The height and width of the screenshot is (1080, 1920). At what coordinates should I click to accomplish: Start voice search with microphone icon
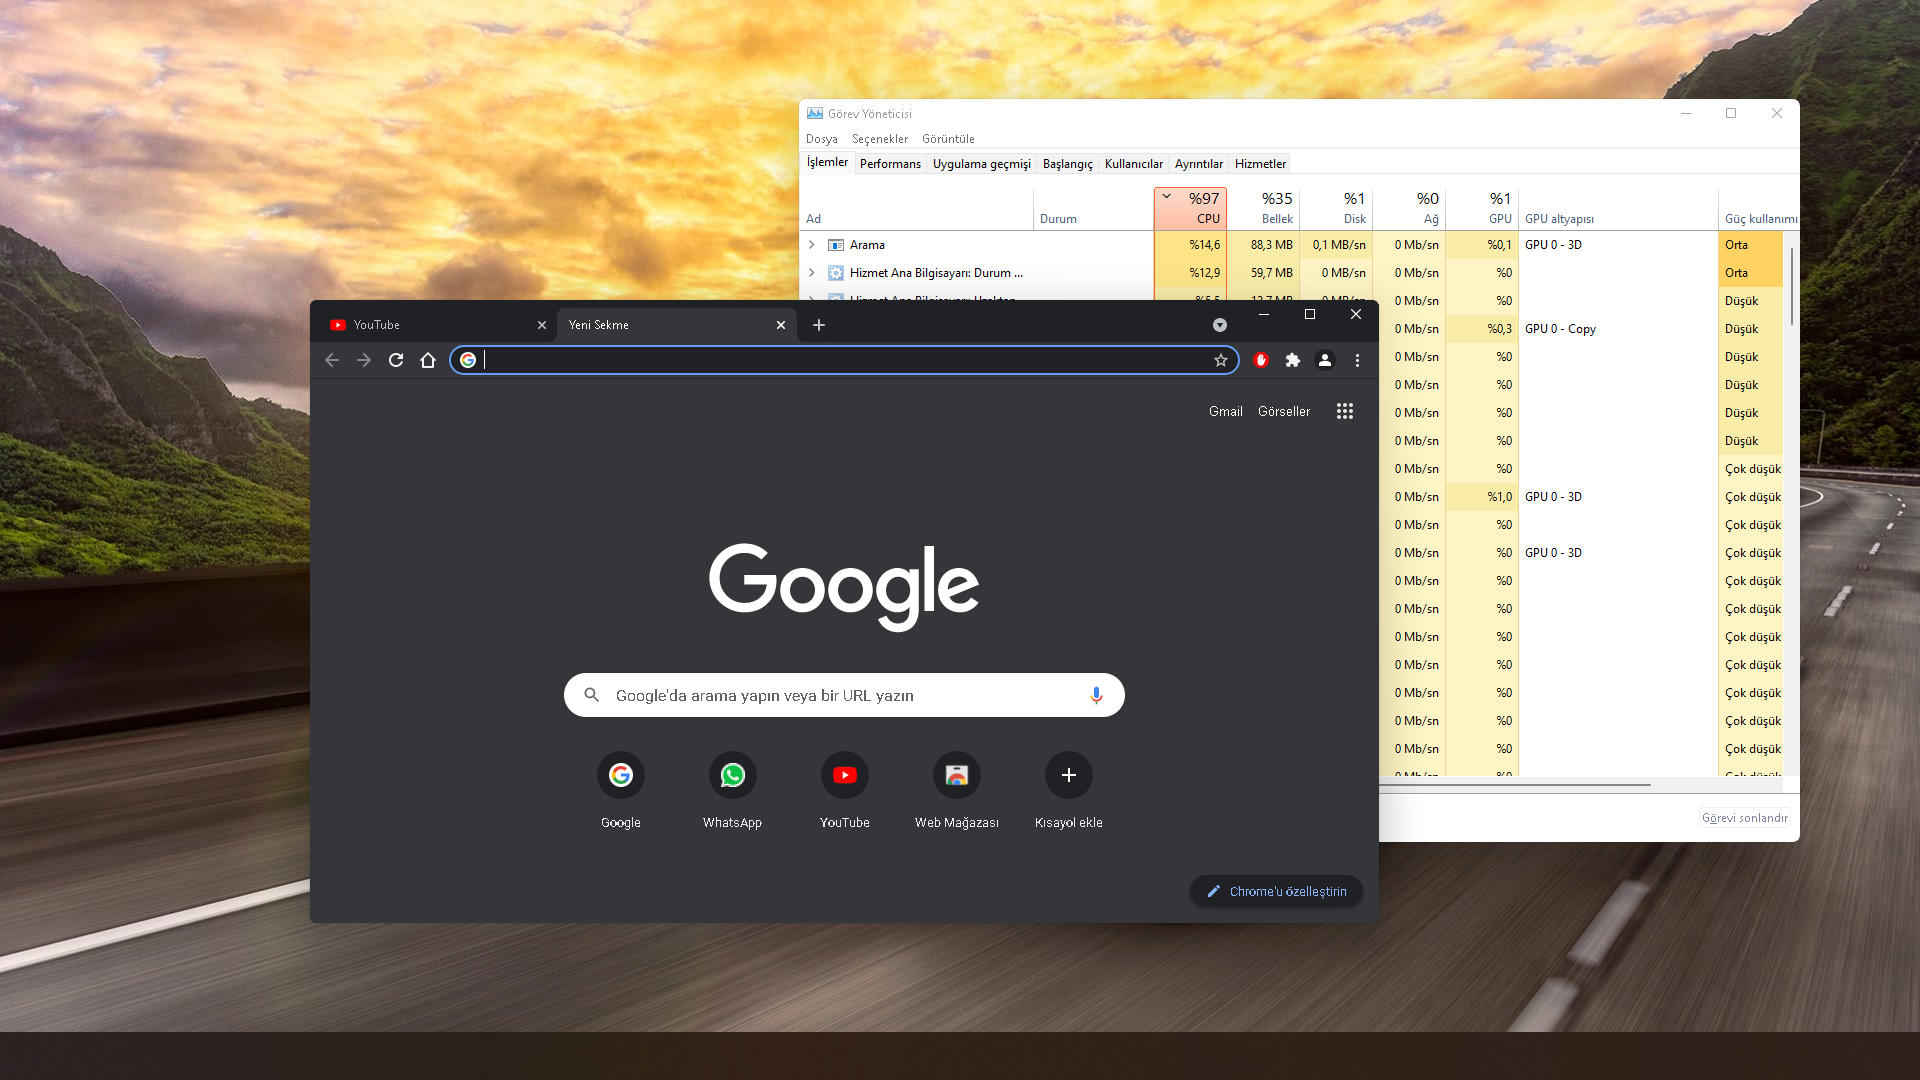(x=1096, y=695)
